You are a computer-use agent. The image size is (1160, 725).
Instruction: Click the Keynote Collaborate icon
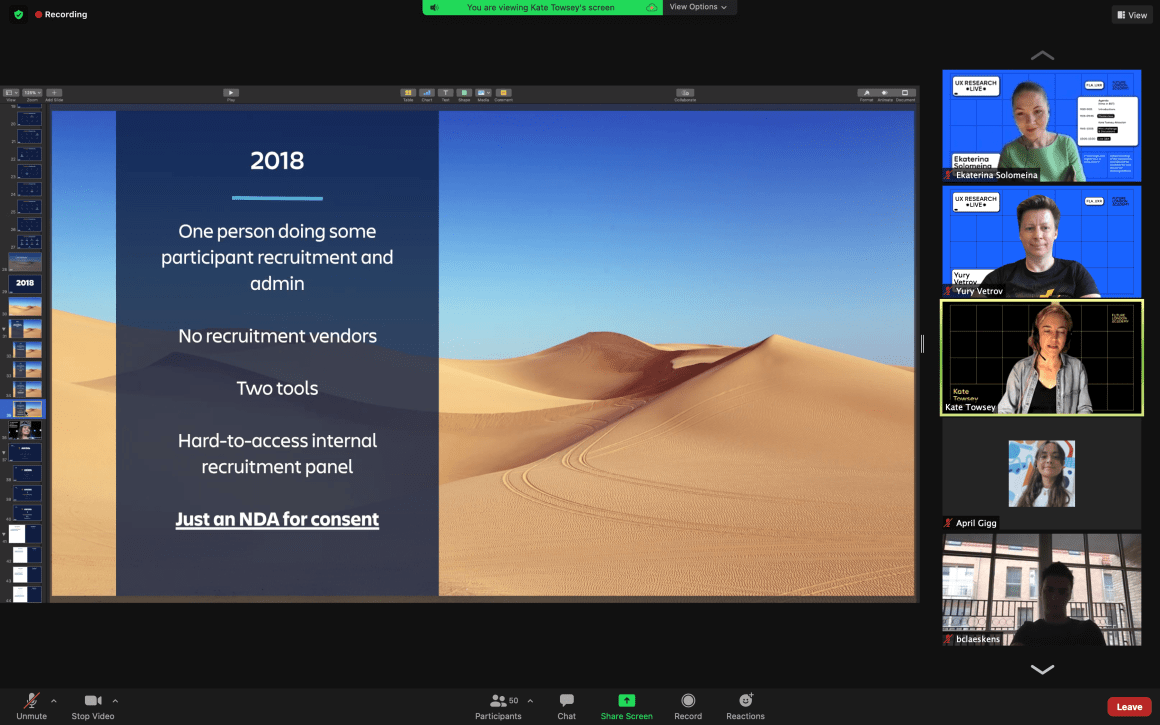[685, 94]
